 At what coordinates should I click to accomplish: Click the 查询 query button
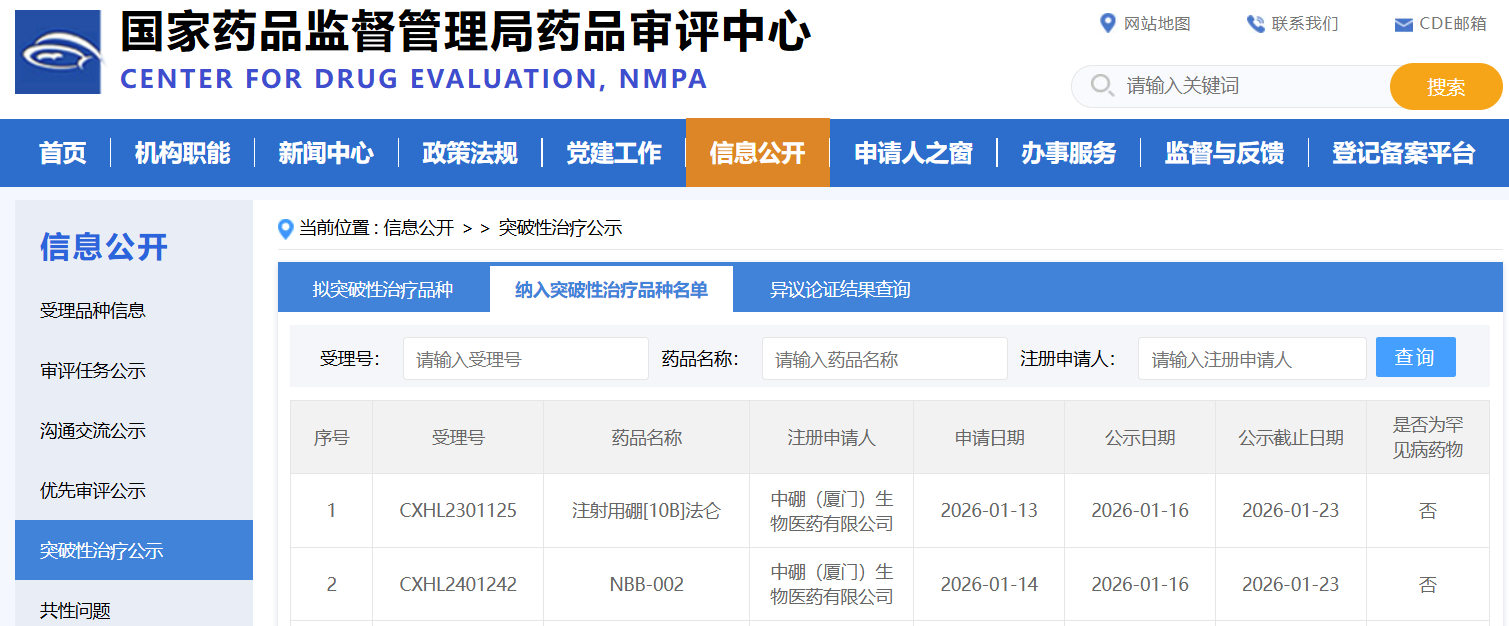(1416, 357)
